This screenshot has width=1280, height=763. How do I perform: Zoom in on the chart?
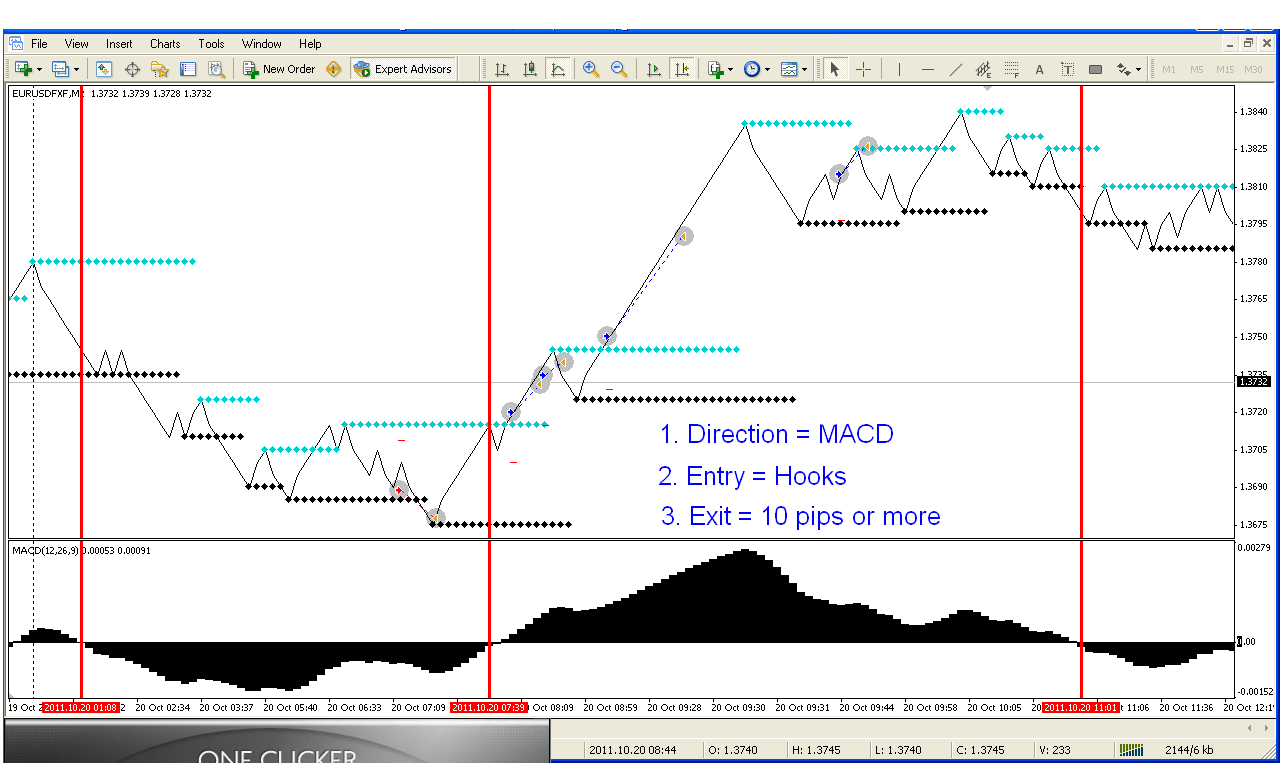click(x=591, y=69)
